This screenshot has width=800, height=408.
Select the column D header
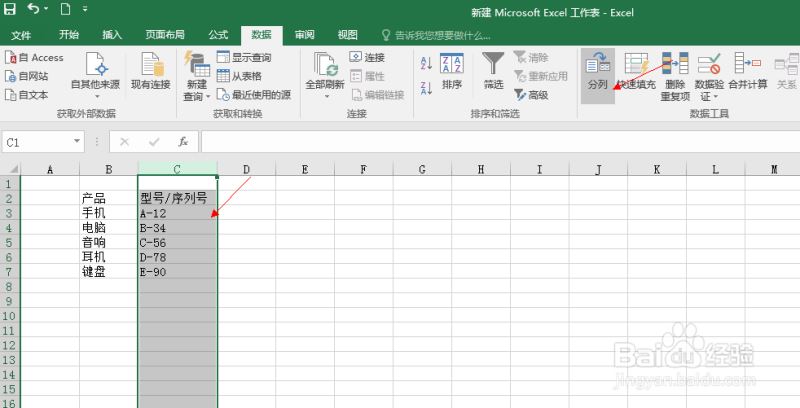(246, 169)
